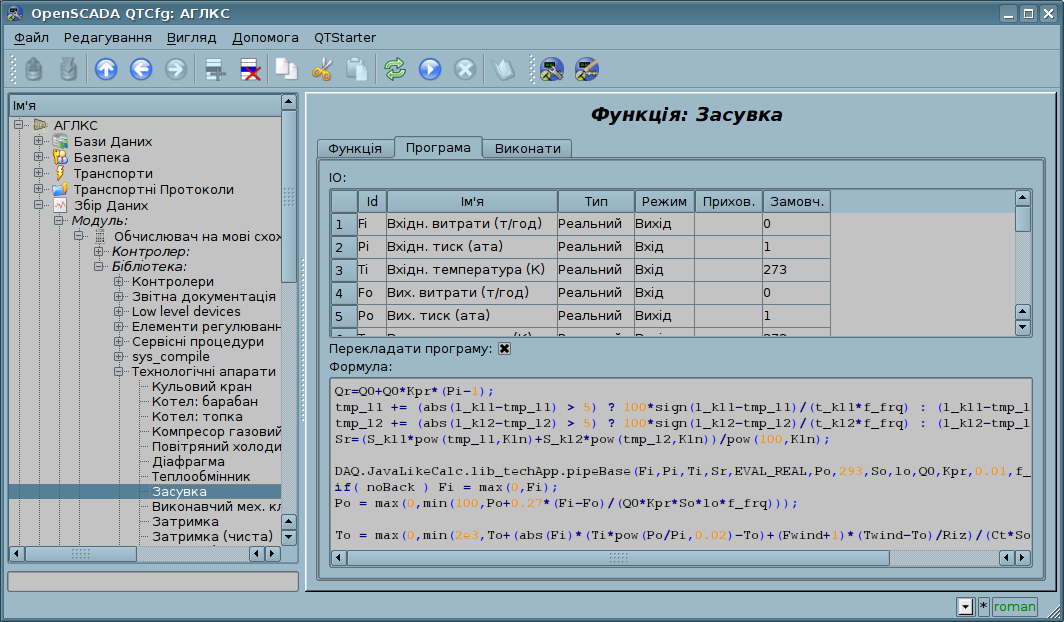Viewport: 1064px width, 622px height.
Task: Click the blue up-arrow navigation icon
Action: pyautogui.click(x=106, y=69)
